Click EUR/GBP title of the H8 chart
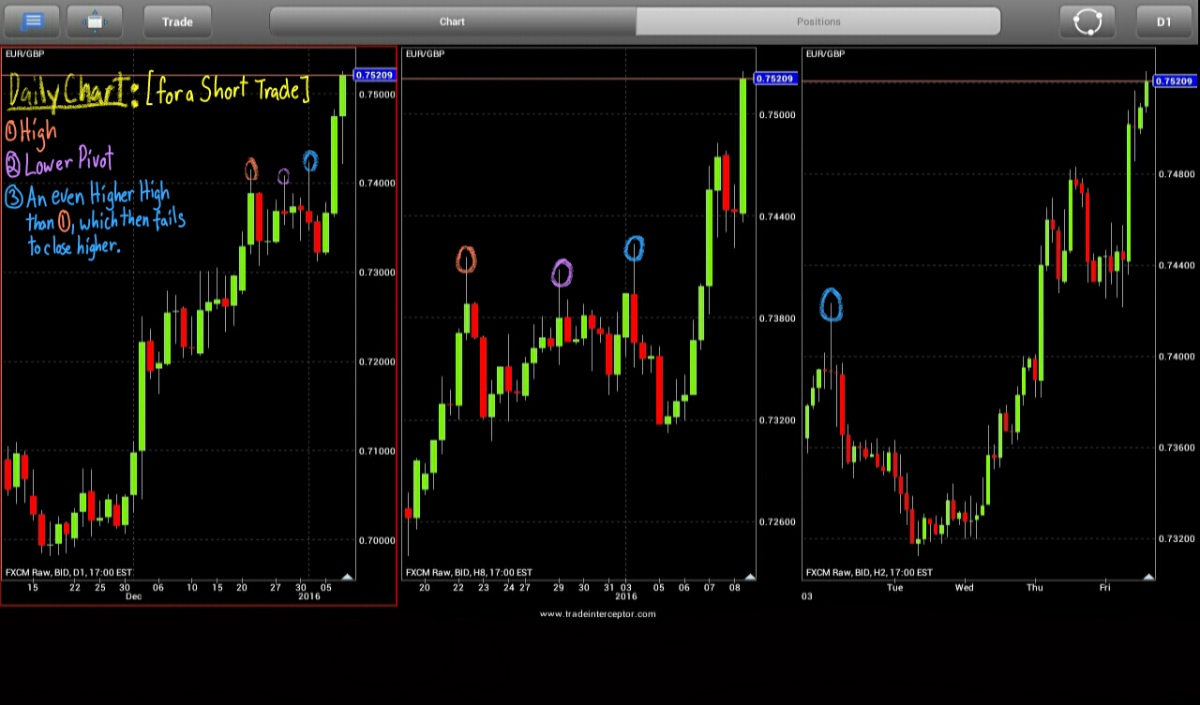The height and width of the screenshot is (705, 1200). (425, 53)
